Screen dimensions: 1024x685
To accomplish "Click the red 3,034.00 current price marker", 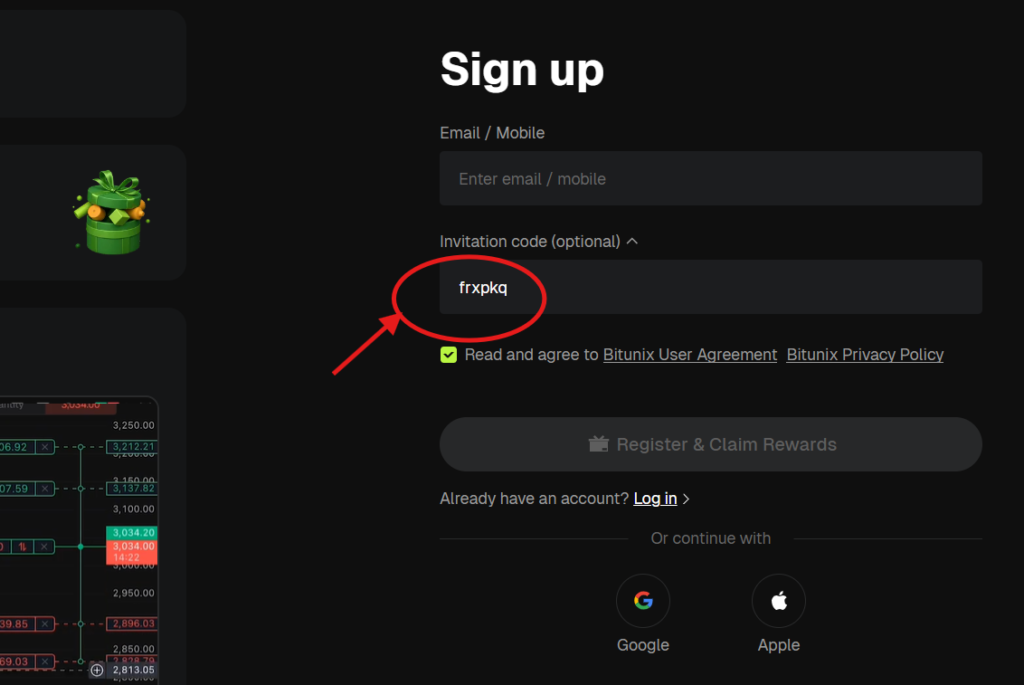I will (x=133, y=547).
